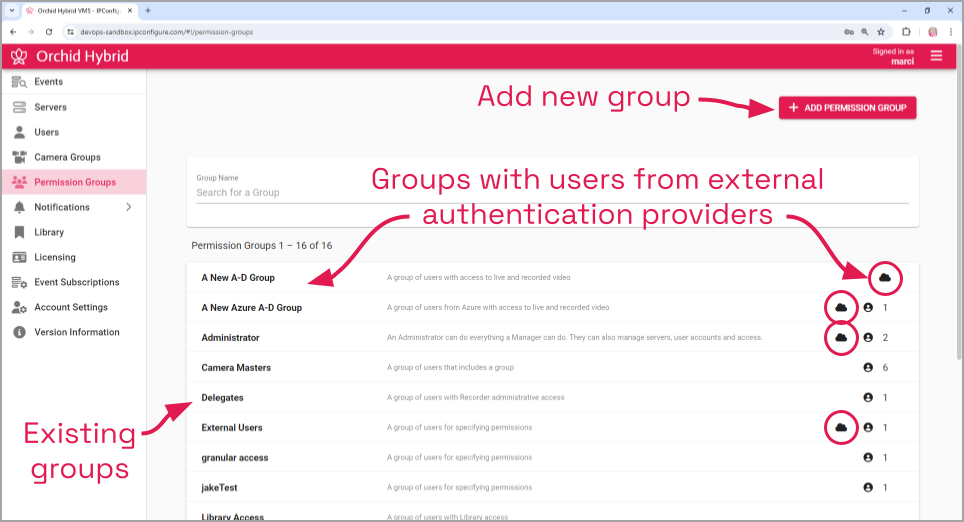Viewport: 964px width, 522px height.
Task: Click the Users sidebar person icon
Action: [x=19, y=132]
